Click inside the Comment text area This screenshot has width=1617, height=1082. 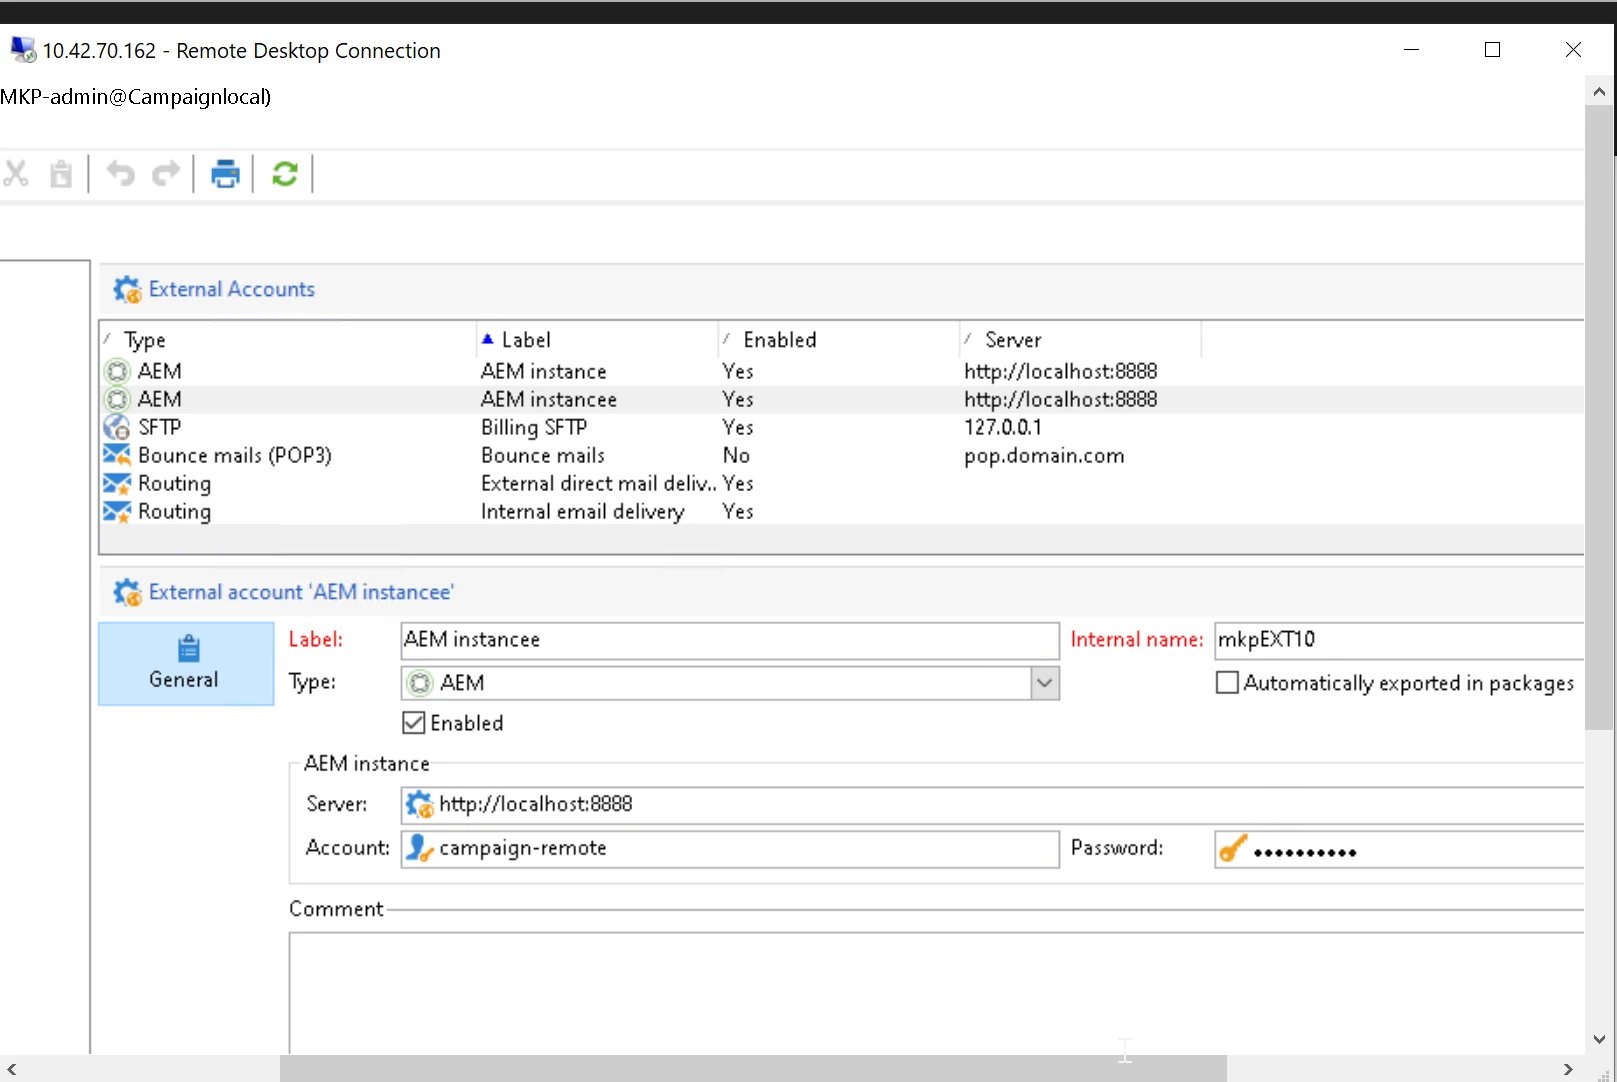936,993
